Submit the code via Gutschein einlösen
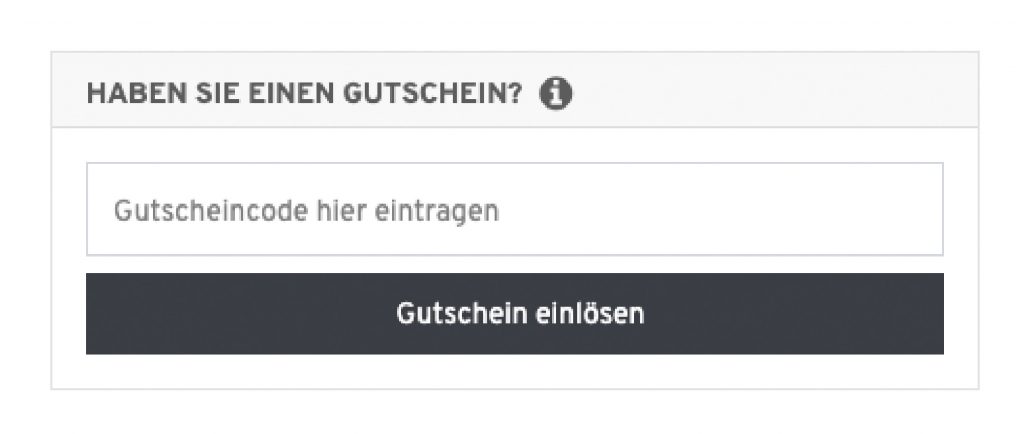 tap(515, 314)
